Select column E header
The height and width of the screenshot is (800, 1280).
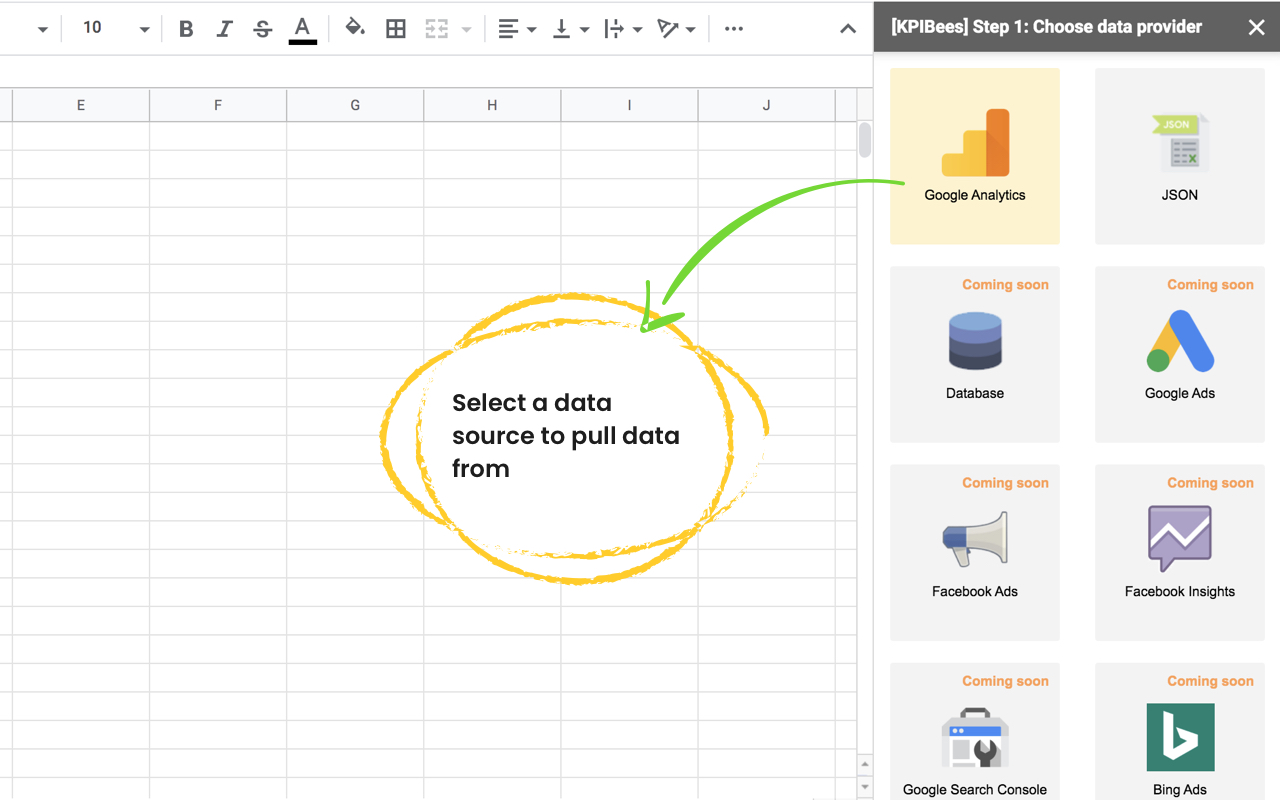point(81,105)
